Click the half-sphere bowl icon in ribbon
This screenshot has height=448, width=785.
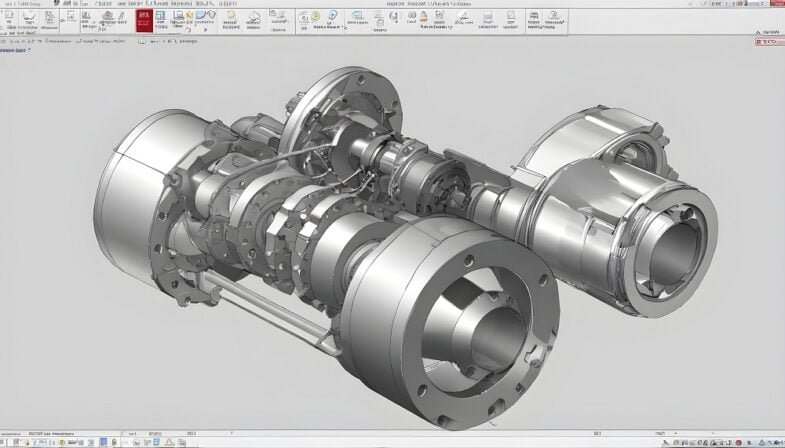click(x=28, y=16)
